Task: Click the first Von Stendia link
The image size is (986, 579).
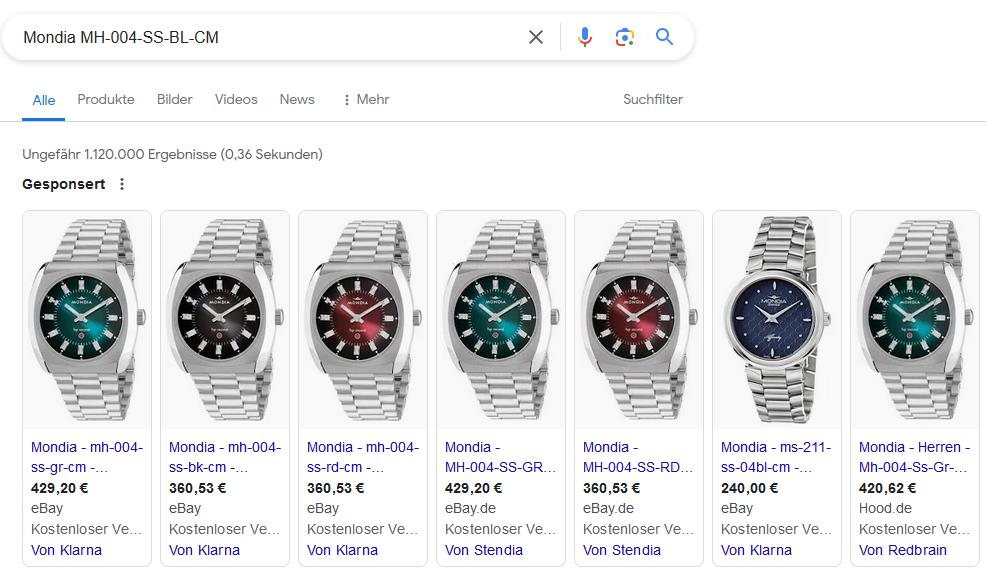Action: [x=484, y=550]
